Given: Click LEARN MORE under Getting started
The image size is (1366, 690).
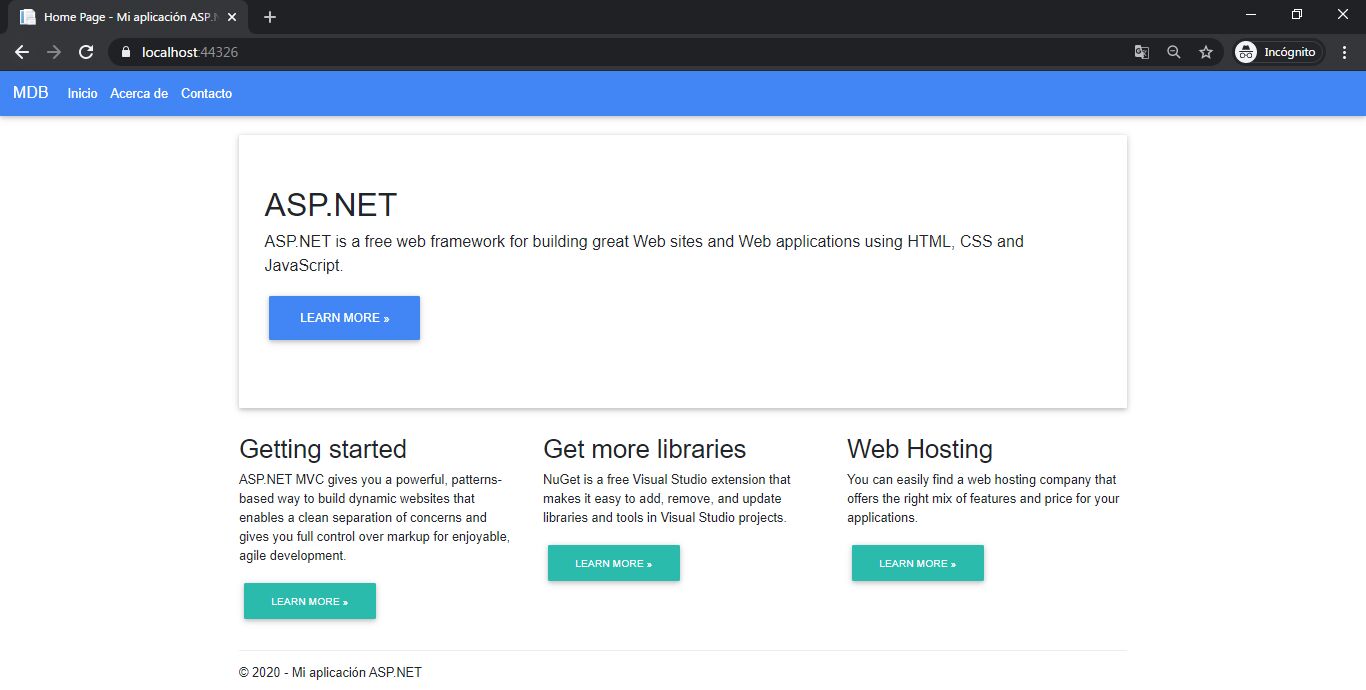Looking at the screenshot, I should [x=310, y=601].
